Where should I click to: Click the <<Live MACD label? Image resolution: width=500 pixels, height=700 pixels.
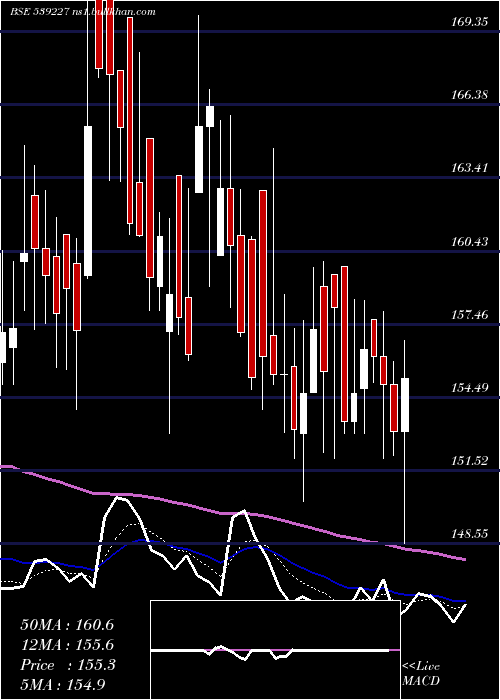click(x=421, y=673)
